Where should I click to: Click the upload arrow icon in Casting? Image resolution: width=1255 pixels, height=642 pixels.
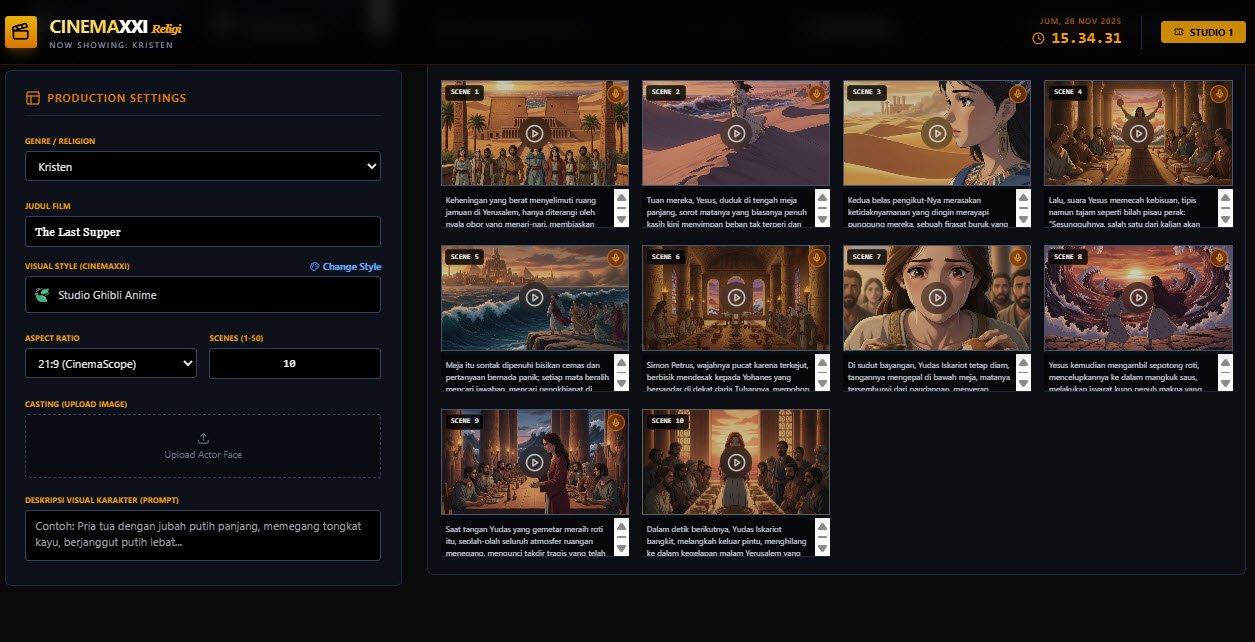click(203, 438)
